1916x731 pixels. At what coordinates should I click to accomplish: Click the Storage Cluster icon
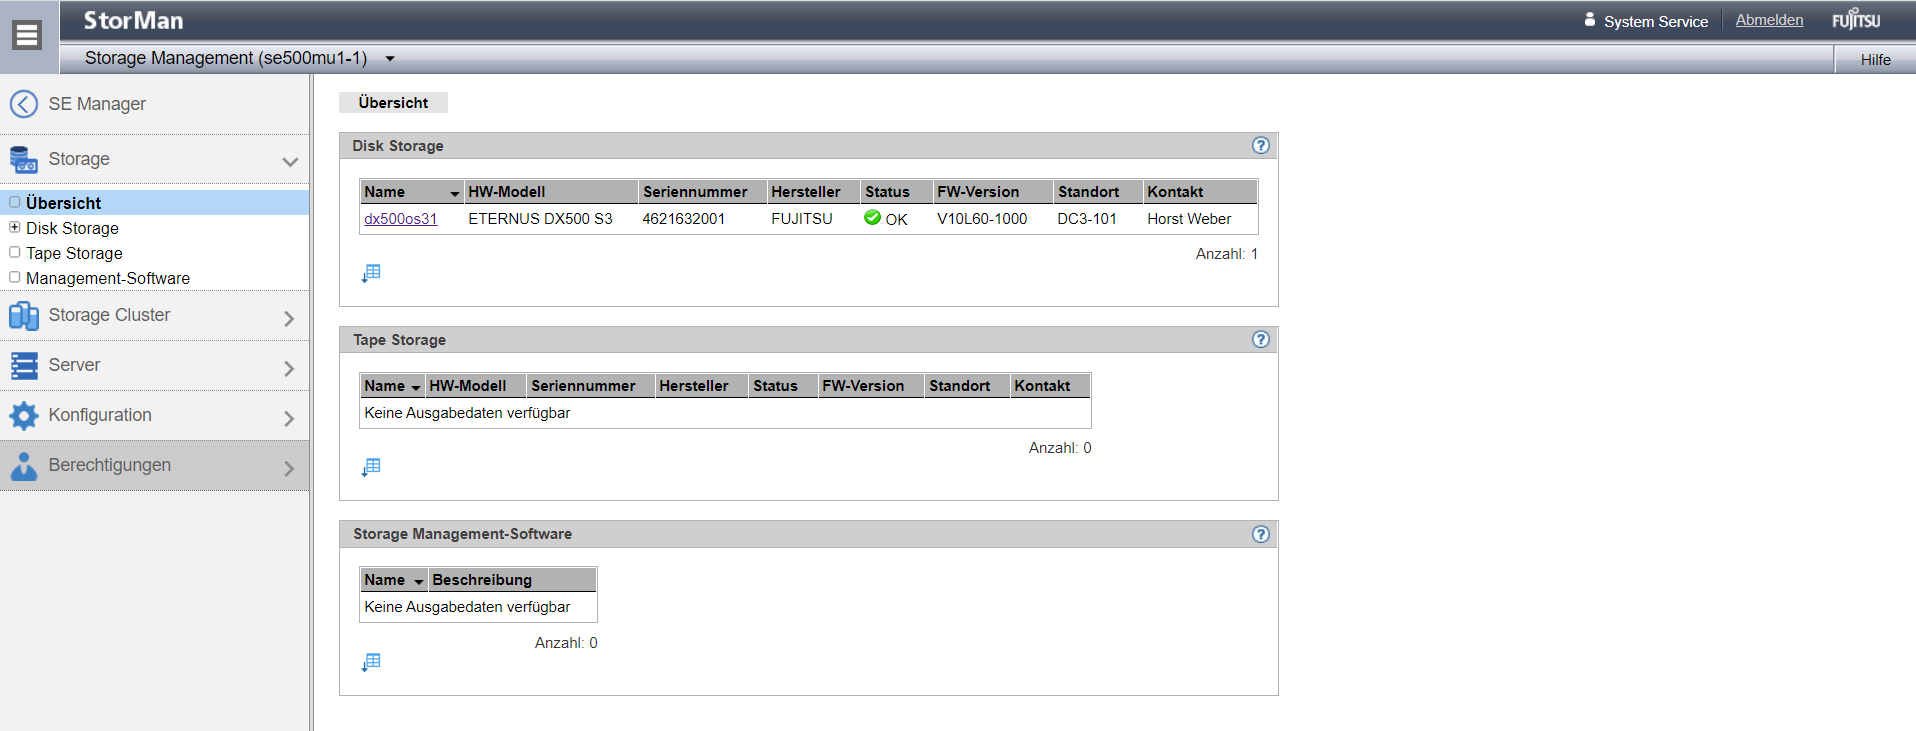click(x=24, y=316)
